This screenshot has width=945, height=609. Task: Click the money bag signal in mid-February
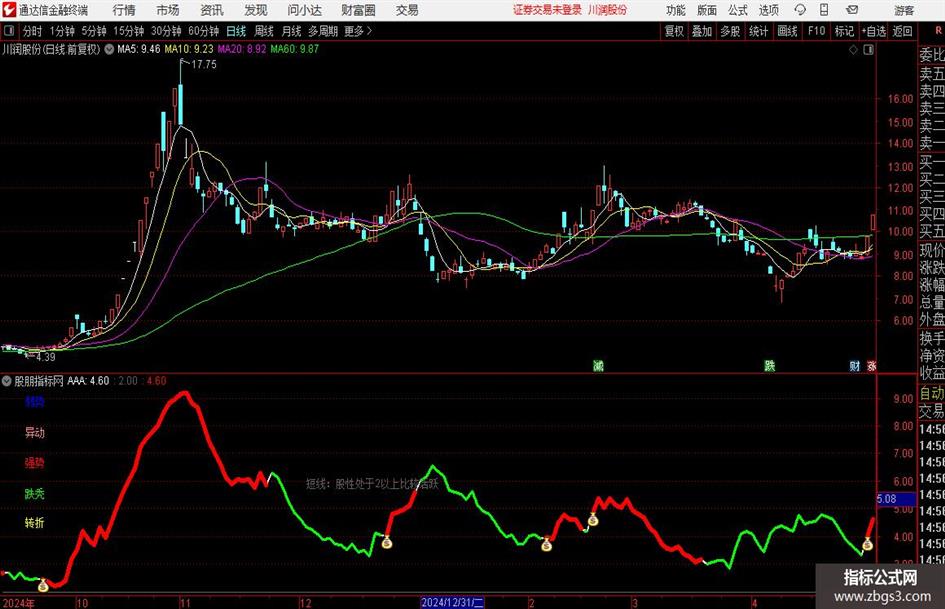click(593, 519)
